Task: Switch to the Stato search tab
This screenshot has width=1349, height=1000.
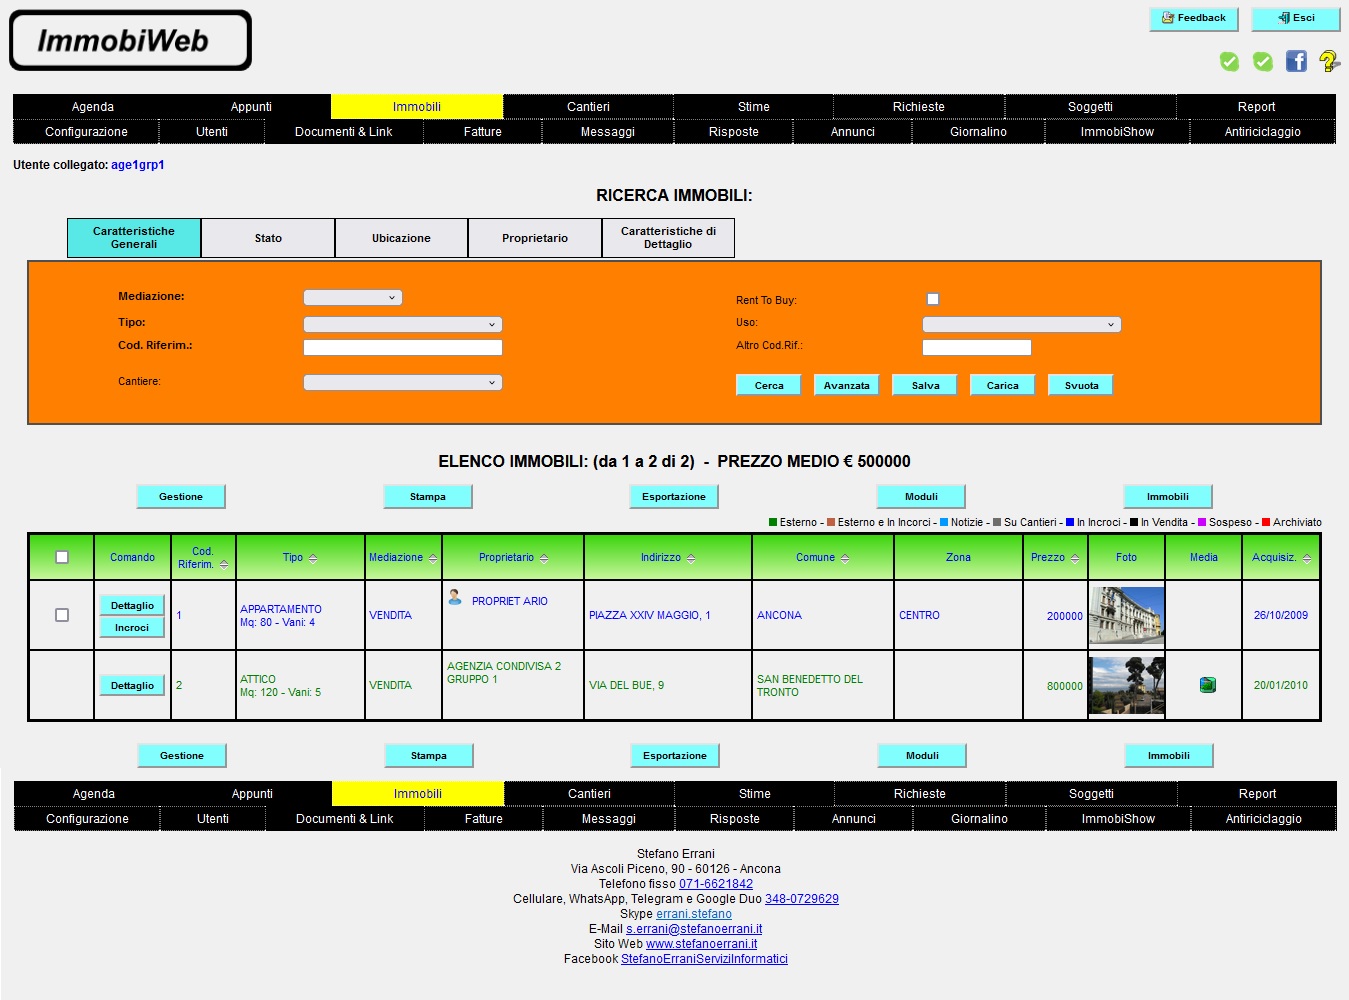Action: coord(267,238)
